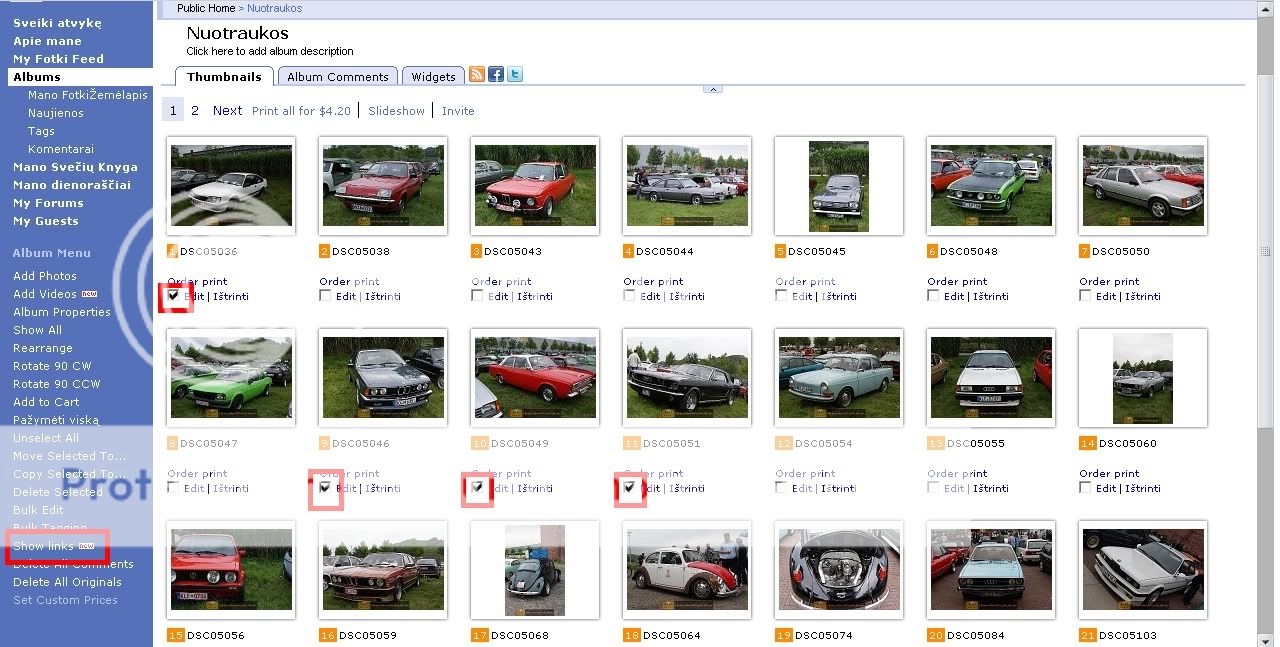Click Set Custom Prices
This screenshot has width=1280, height=647.
pyautogui.click(x=65, y=600)
